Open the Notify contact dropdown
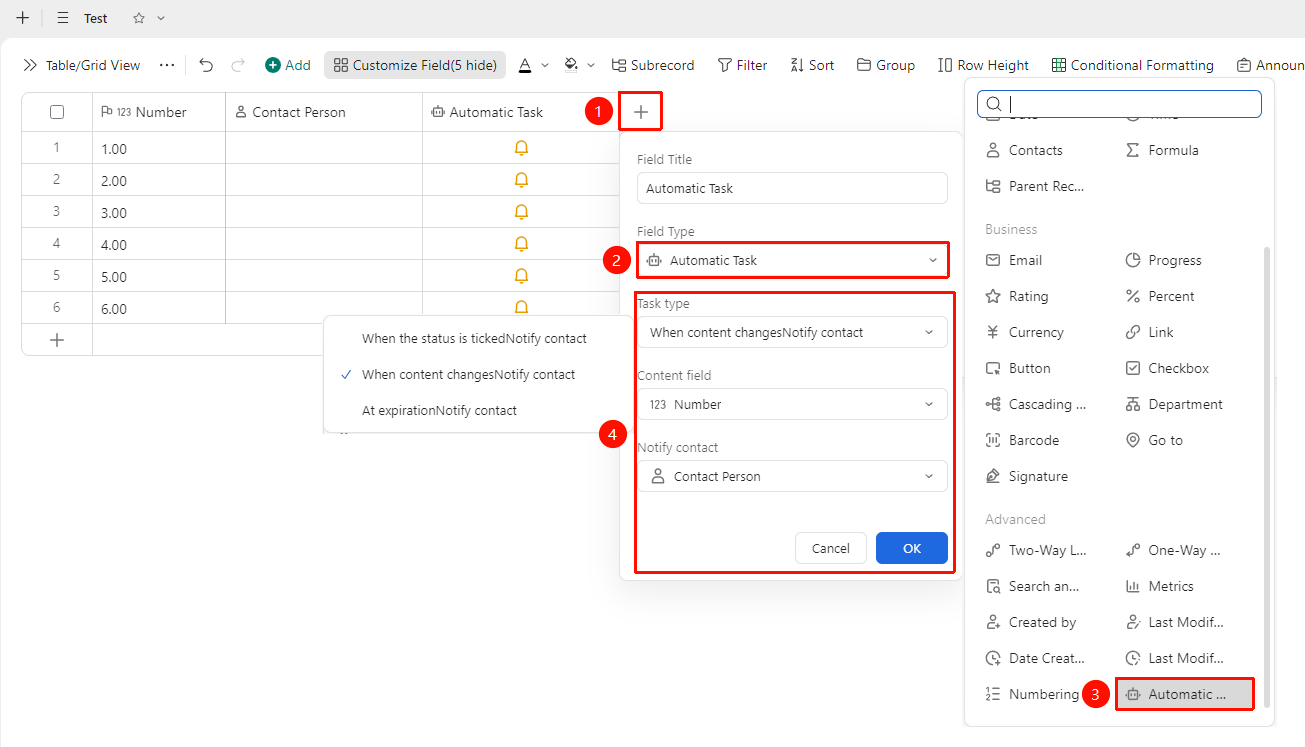The height and width of the screenshot is (747, 1305). click(792, 476)
